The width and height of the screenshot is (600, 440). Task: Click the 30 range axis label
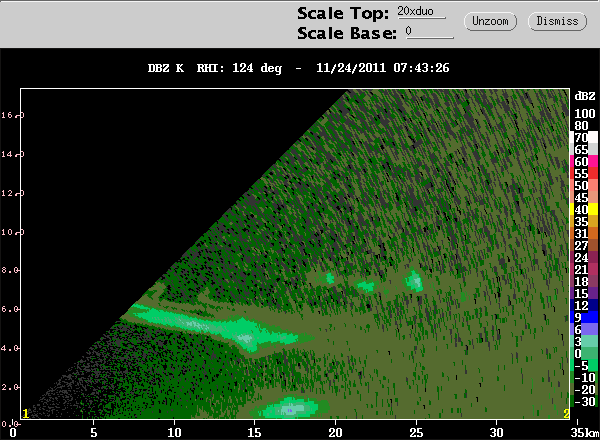click(x=496, y=433)
